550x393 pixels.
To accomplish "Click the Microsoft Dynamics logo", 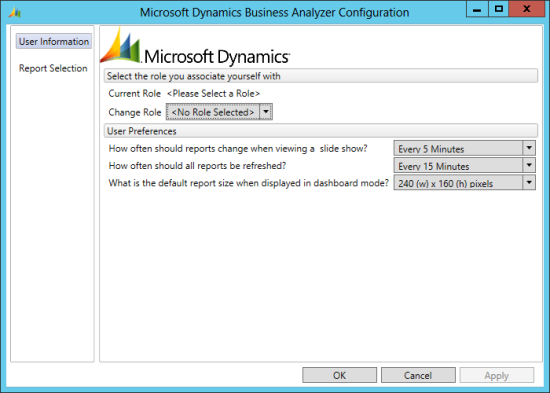I will [x=195, y=47].
